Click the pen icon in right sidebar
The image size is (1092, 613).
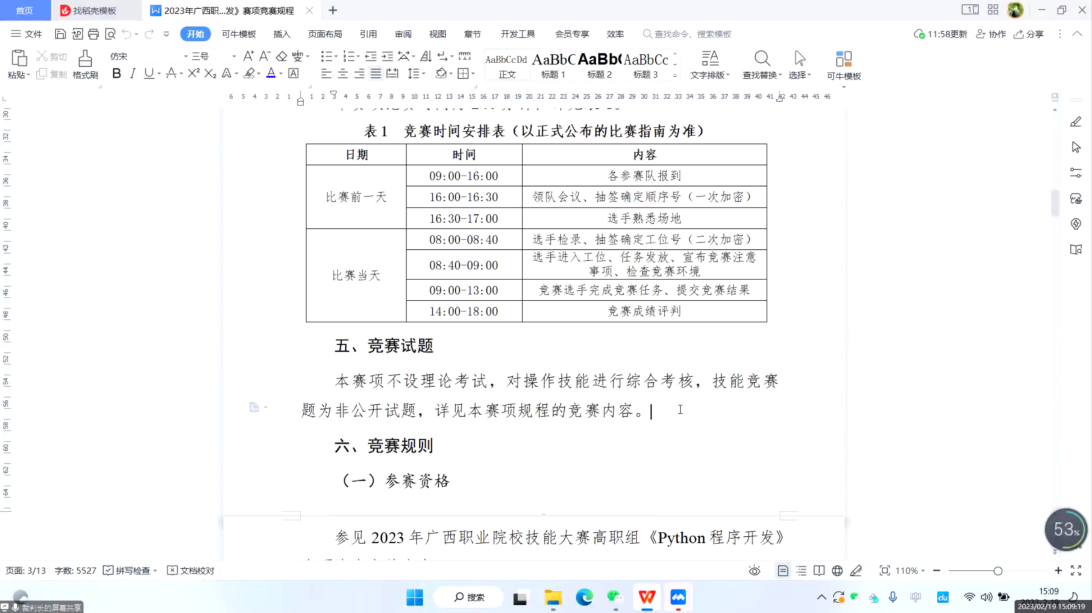tap(1076, 122)
